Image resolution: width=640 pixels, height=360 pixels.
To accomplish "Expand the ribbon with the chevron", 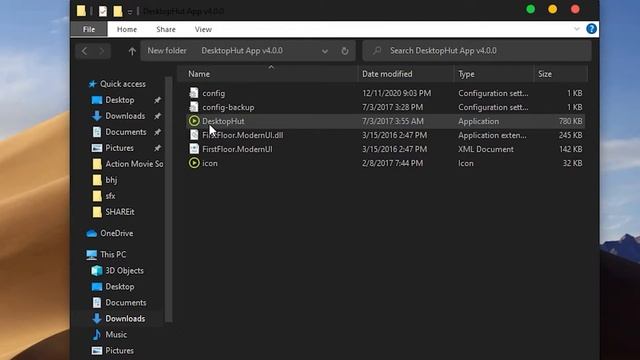I will pyautogui.click(x=576, y=29).
